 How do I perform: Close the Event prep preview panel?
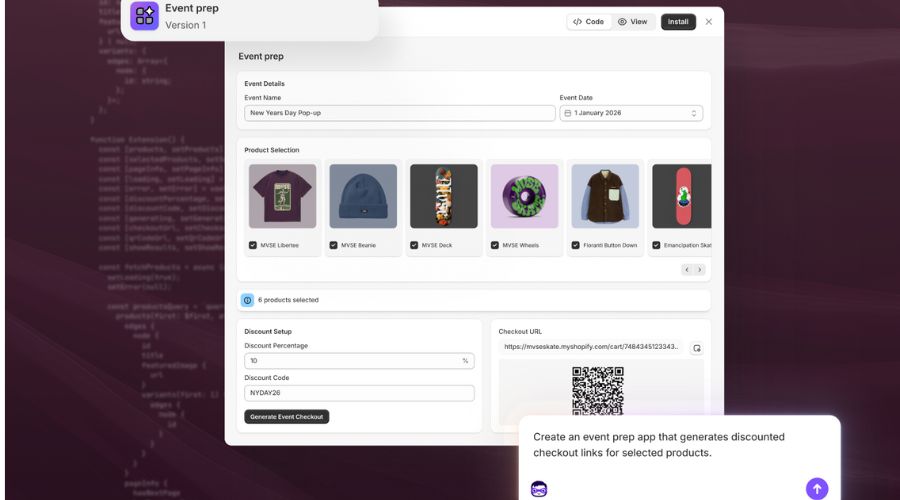pos(709,22)
